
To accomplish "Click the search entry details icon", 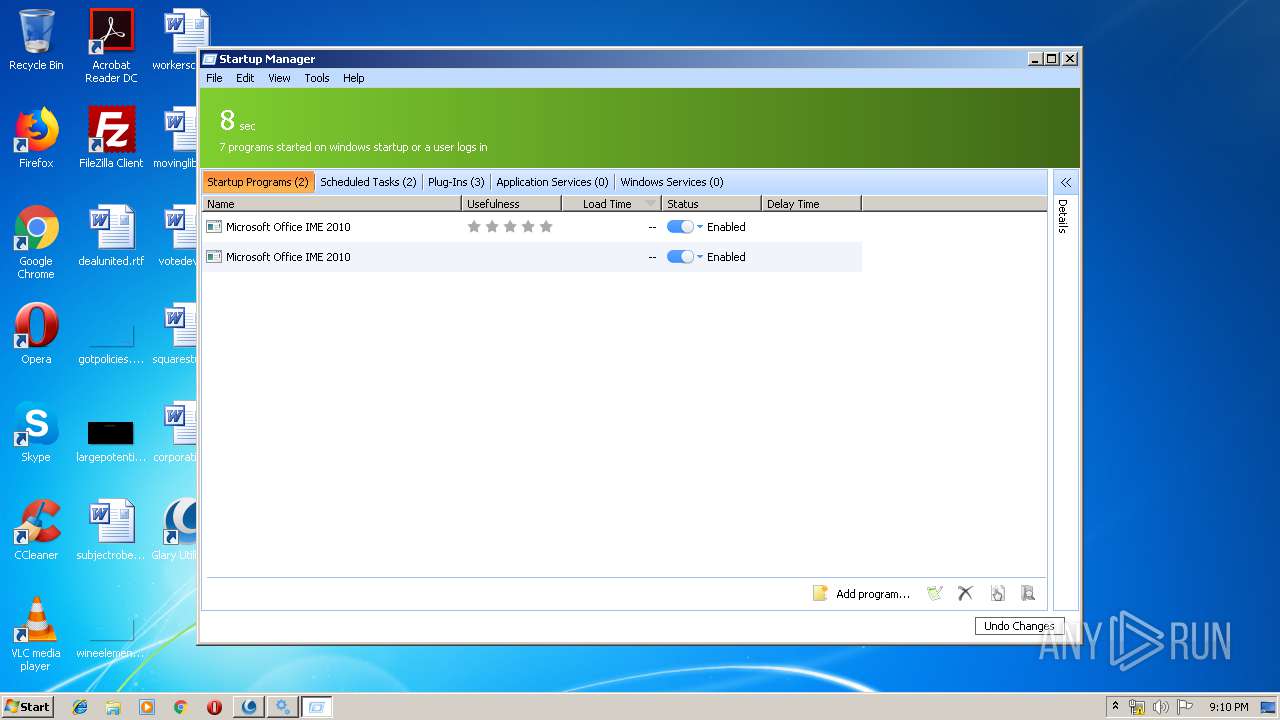I will [x=1027, y=593].
